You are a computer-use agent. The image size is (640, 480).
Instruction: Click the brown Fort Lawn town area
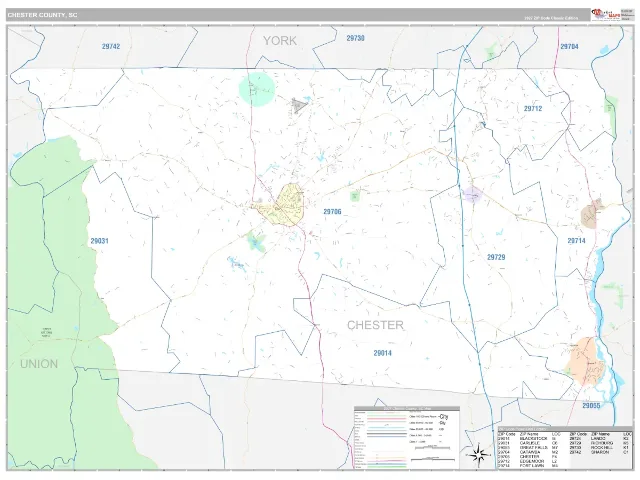(591, 214)
